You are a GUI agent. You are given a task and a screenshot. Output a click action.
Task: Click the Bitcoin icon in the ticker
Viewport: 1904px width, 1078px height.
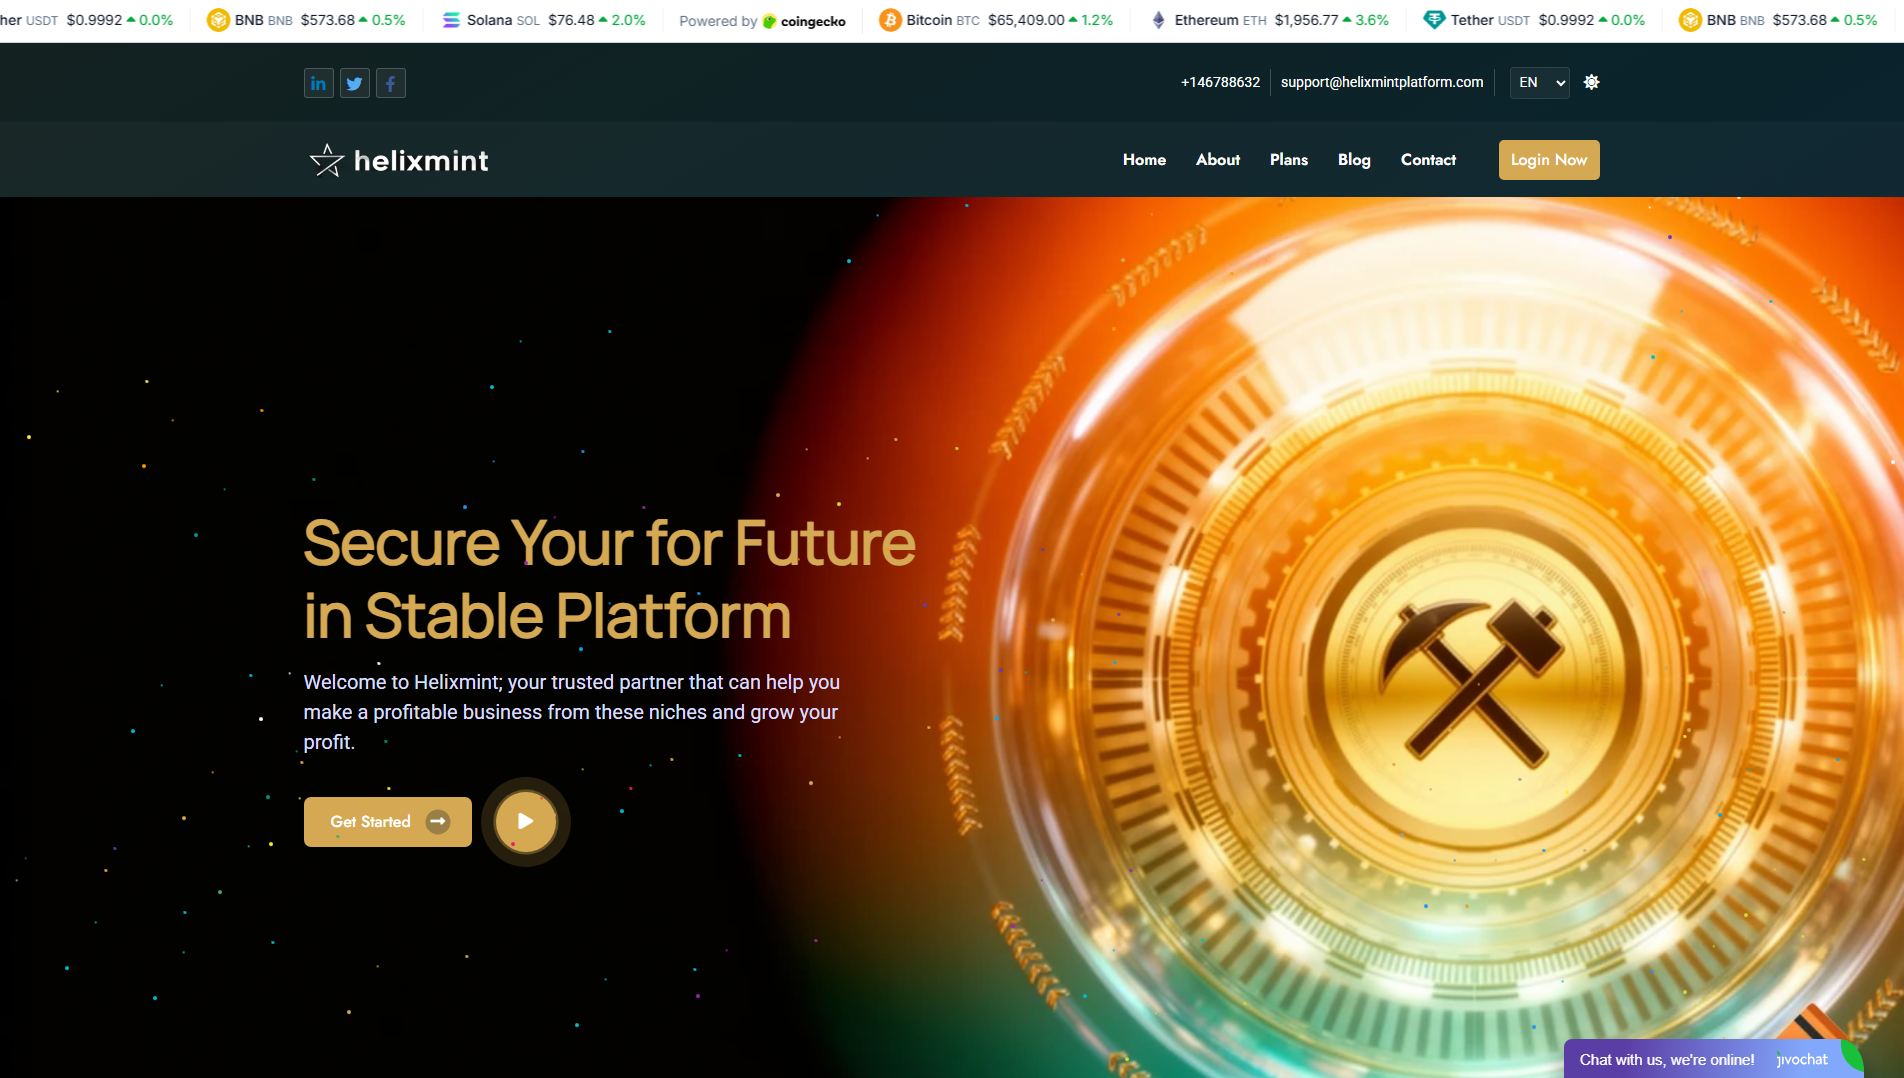click(x=890, y=20)
